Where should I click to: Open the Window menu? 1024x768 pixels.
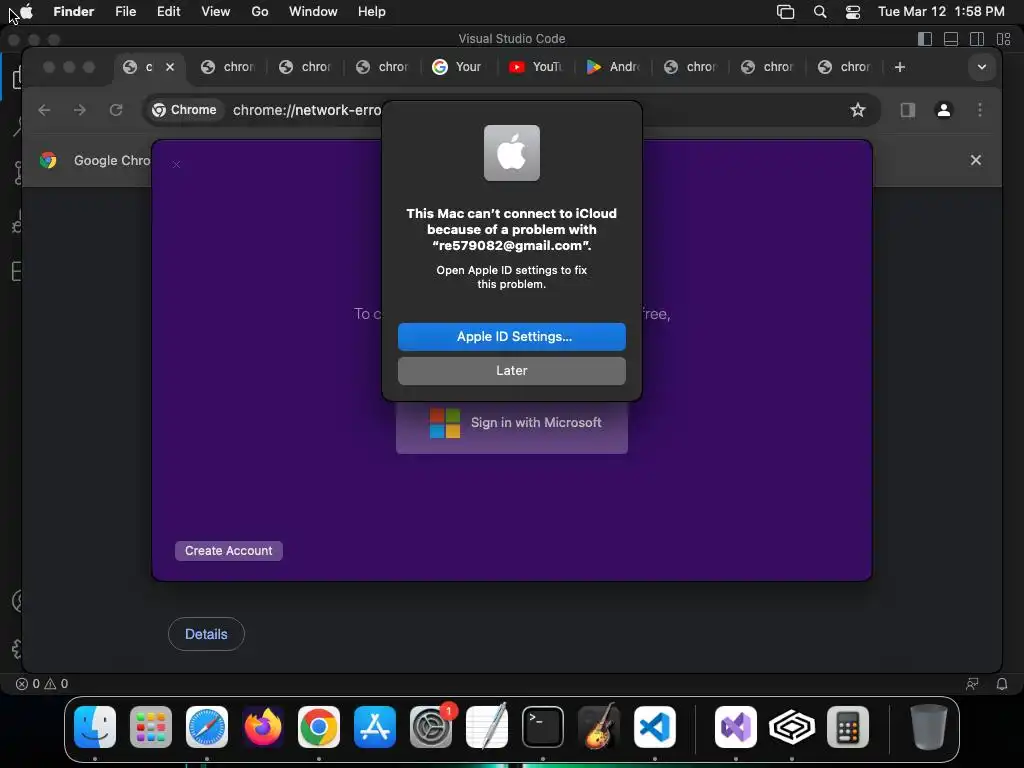coord(313,12)
